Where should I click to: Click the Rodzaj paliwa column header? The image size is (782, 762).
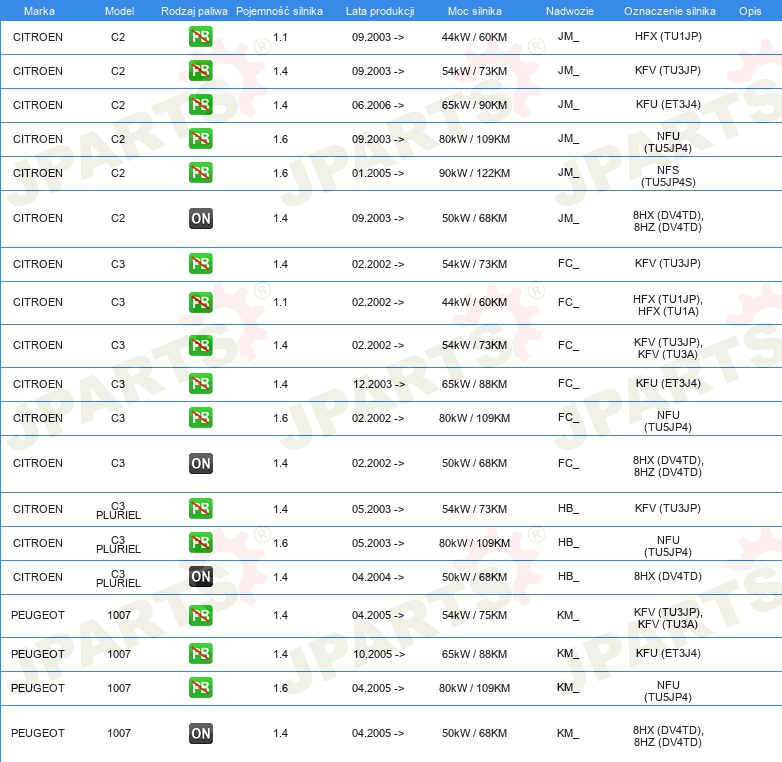pyautogui.click(x=194, y=11)
